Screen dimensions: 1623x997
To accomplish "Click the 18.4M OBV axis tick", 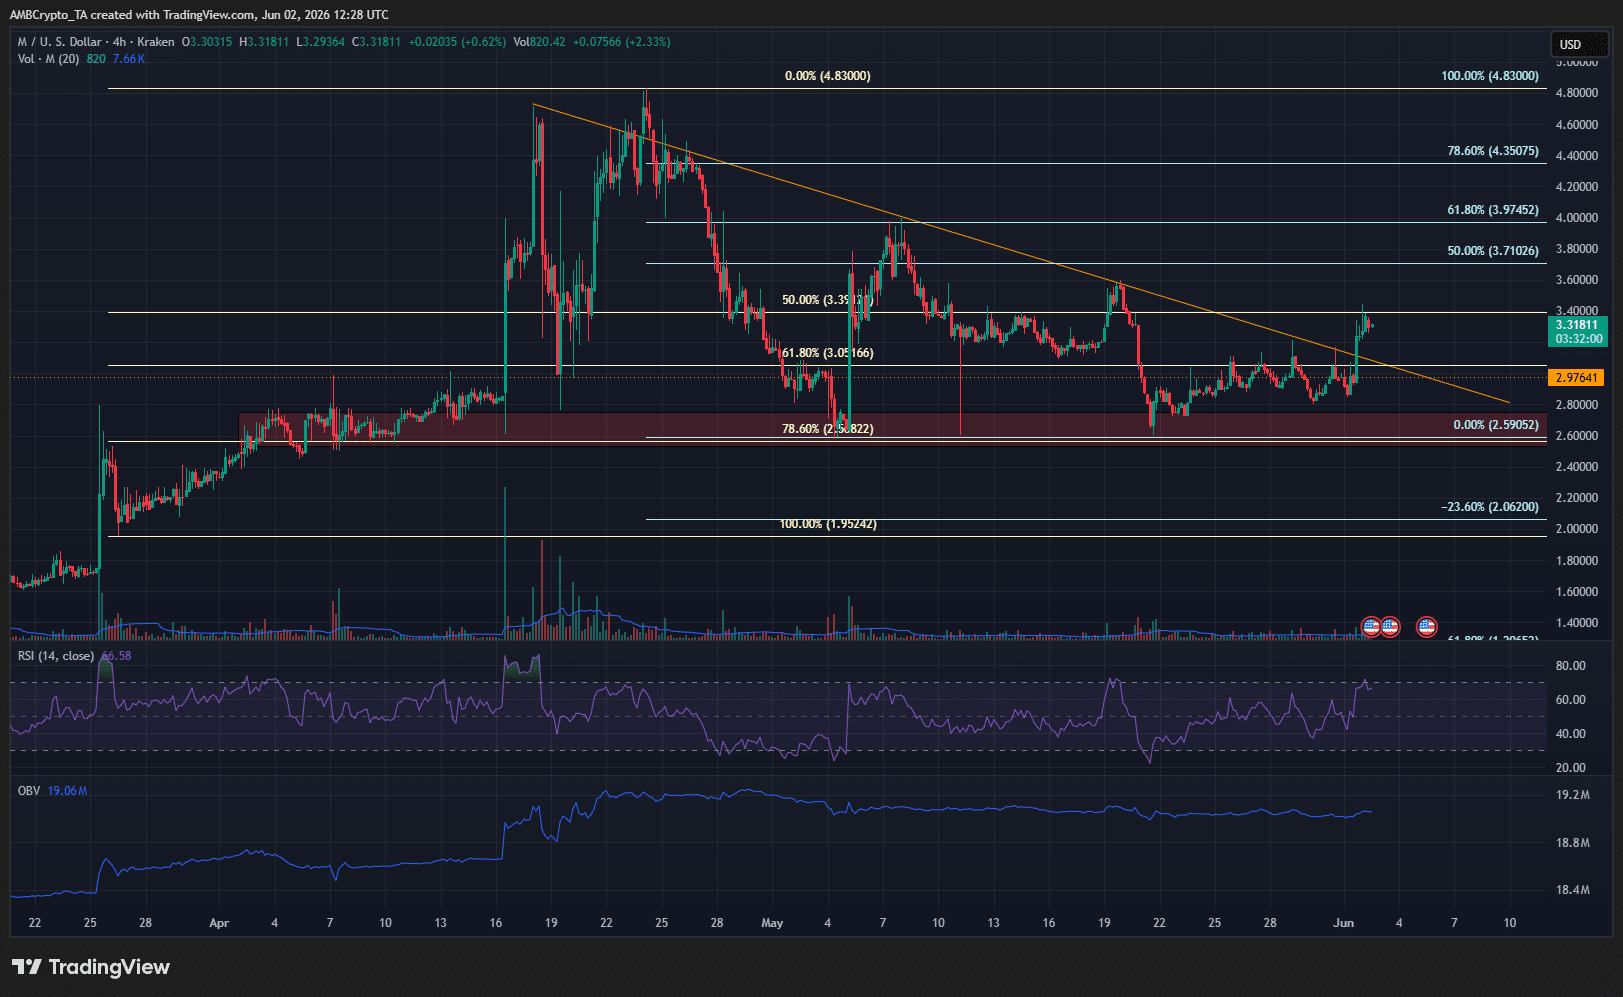I will [1573, 890].
